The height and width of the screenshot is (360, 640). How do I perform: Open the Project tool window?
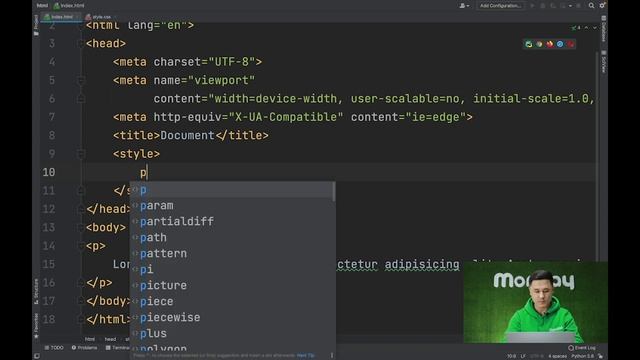[x=36, y=24]
